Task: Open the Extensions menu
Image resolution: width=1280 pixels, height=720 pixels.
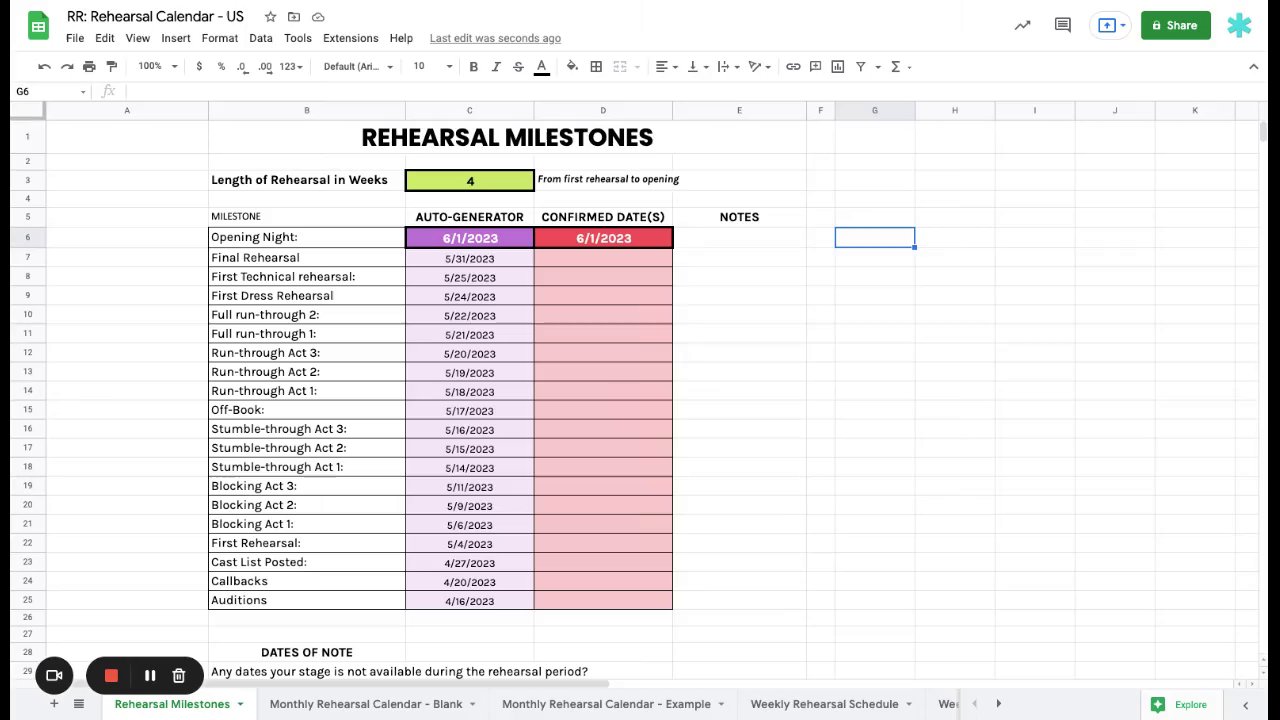Action: pos(350,38)
